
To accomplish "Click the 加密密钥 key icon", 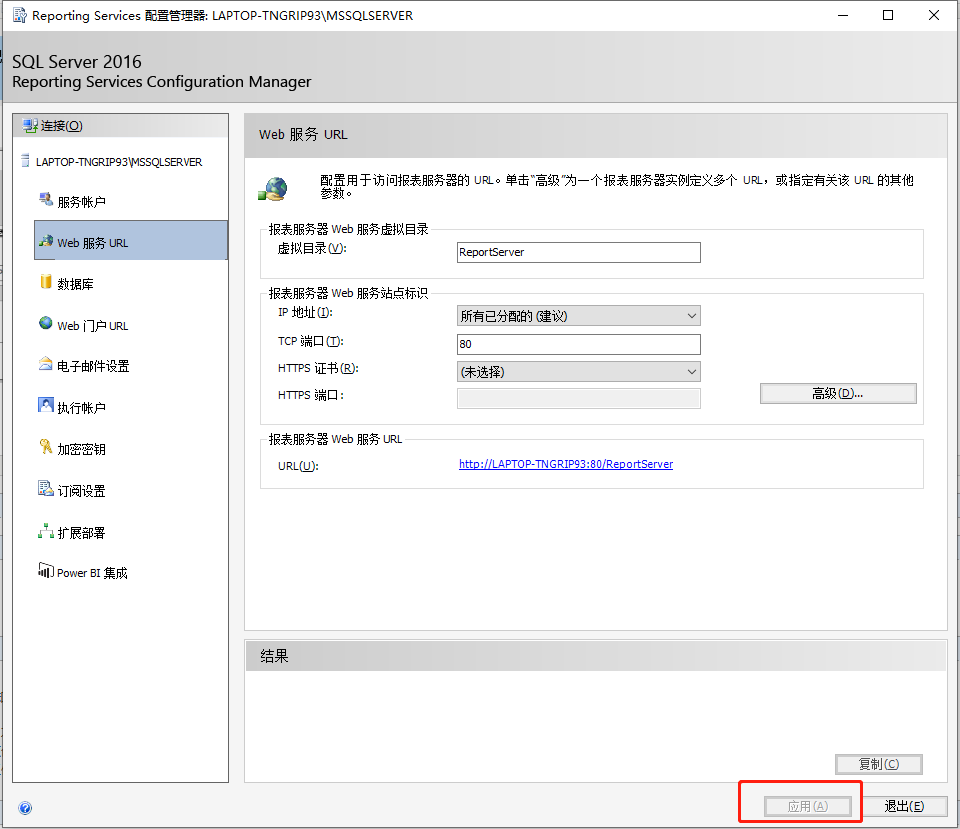I will 45,446.
